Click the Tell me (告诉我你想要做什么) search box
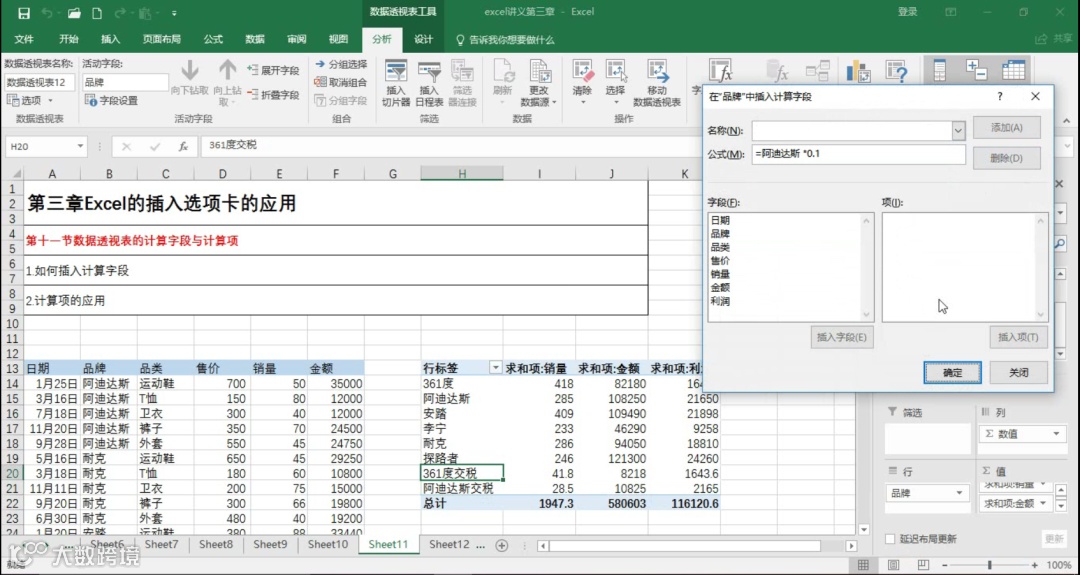Image resolution: width=1080 pixels, height=575 pixels. click(x=506, y=40)
